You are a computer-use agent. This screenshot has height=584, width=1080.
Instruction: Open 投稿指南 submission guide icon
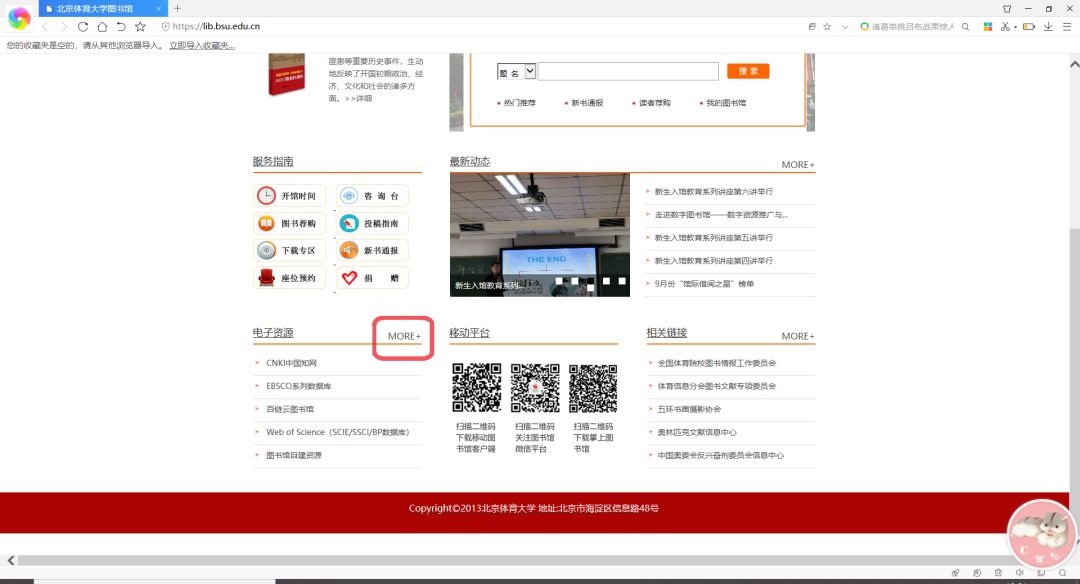coord(349,224)
